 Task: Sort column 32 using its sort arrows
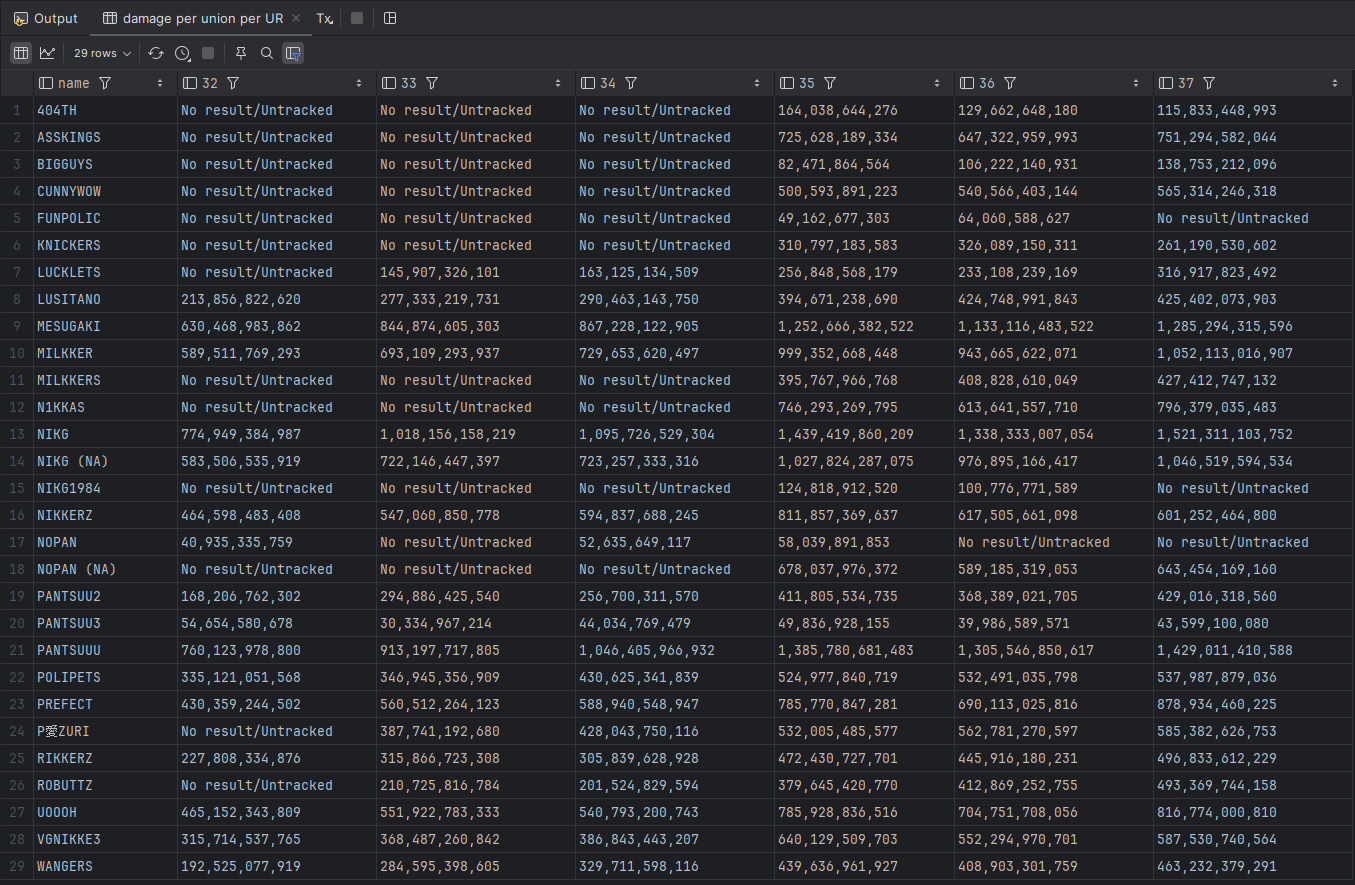359,83
